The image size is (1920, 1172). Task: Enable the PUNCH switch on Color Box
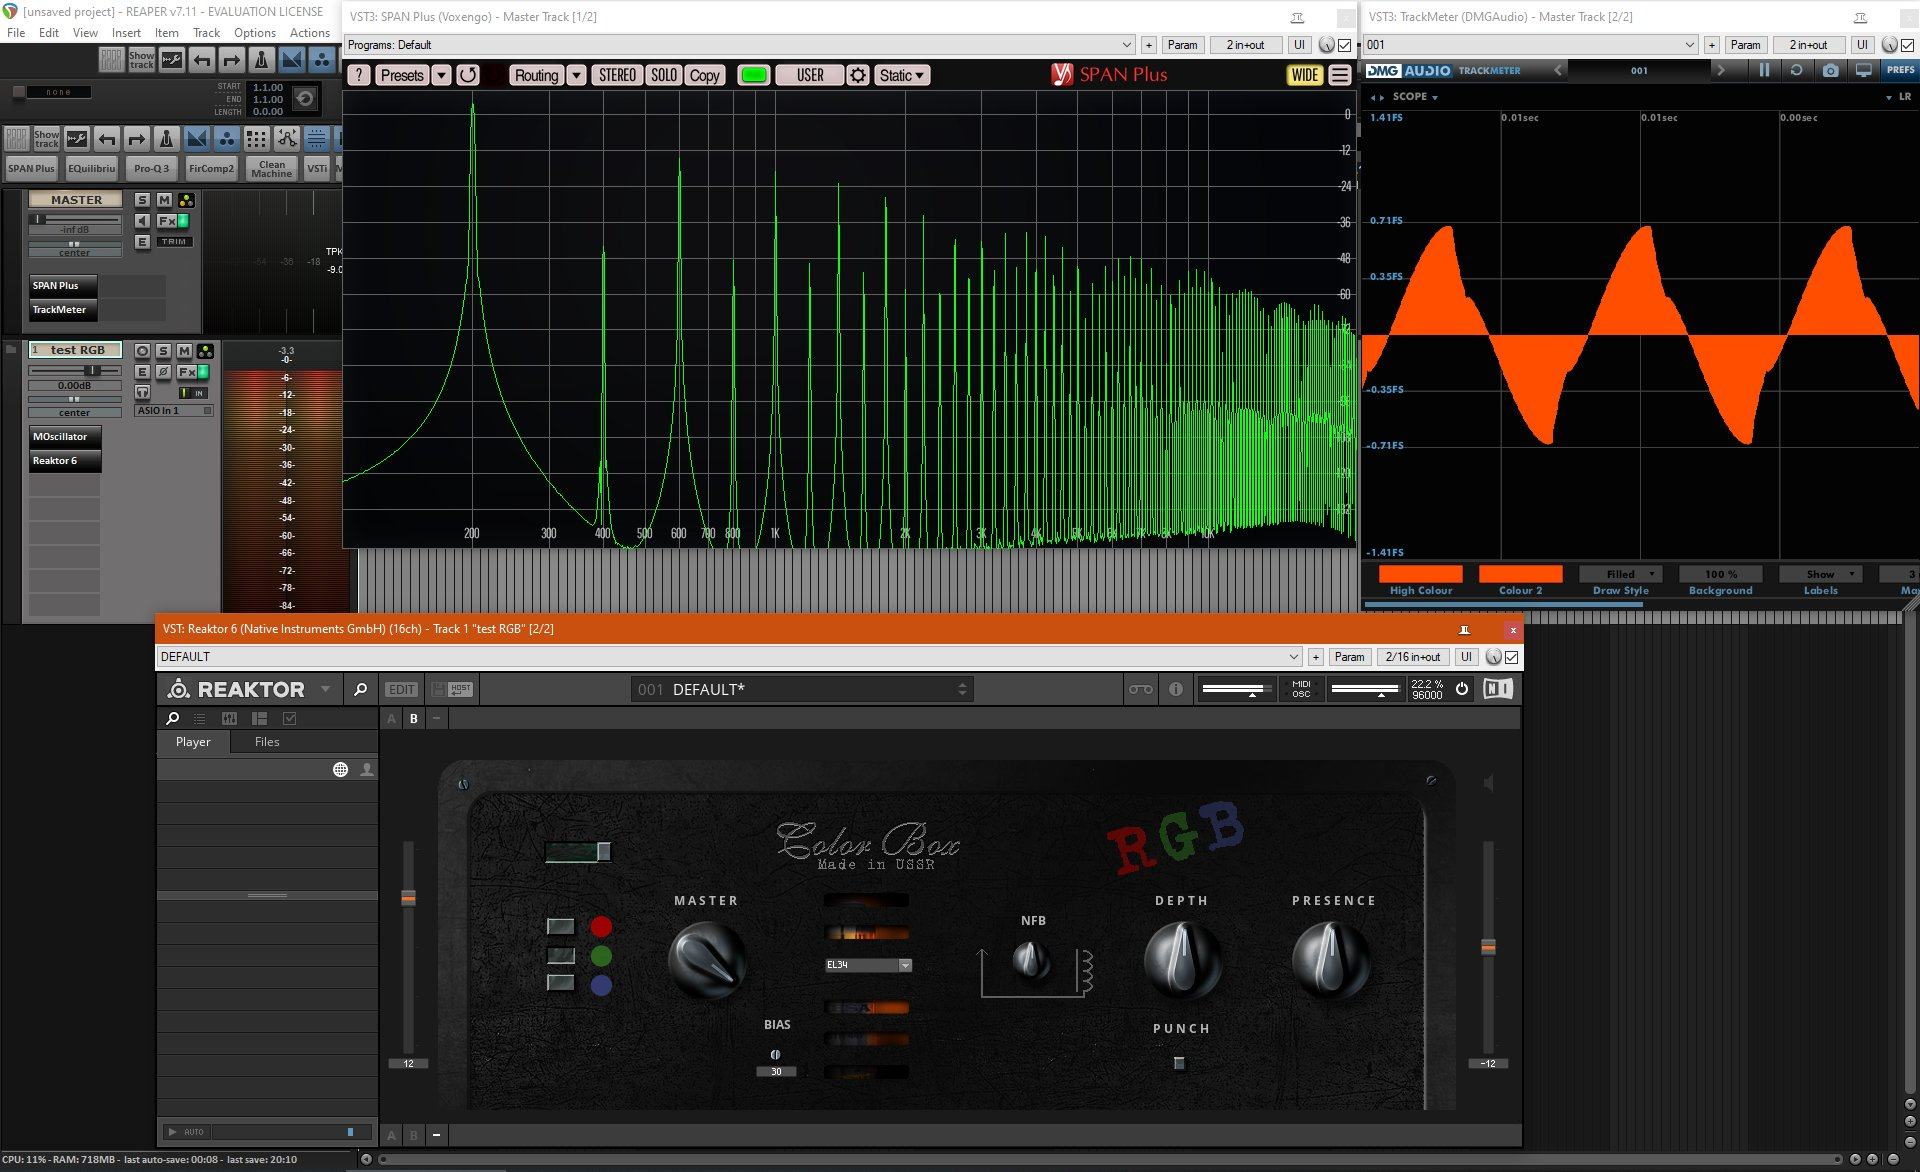pos(1179,1063)
